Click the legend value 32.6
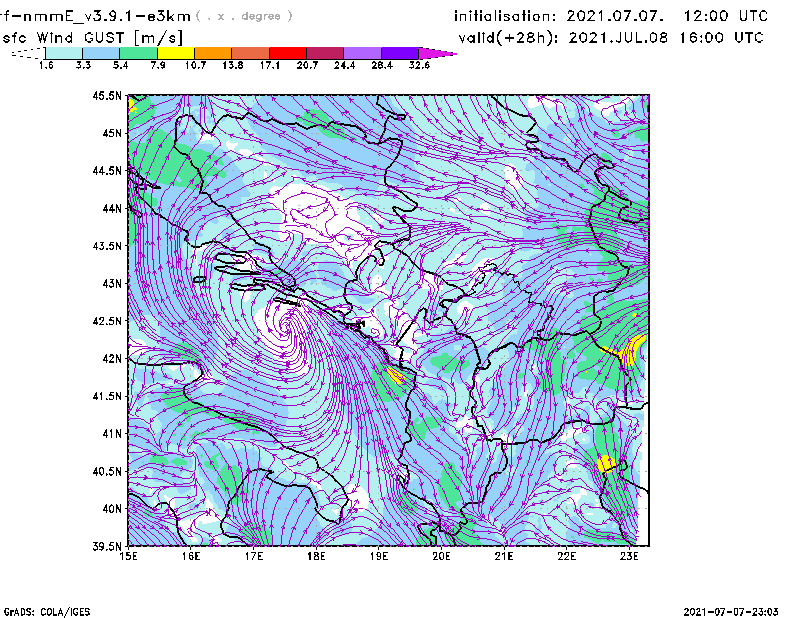The height and width of the screenshot is (618, 800). pos(419,65)
